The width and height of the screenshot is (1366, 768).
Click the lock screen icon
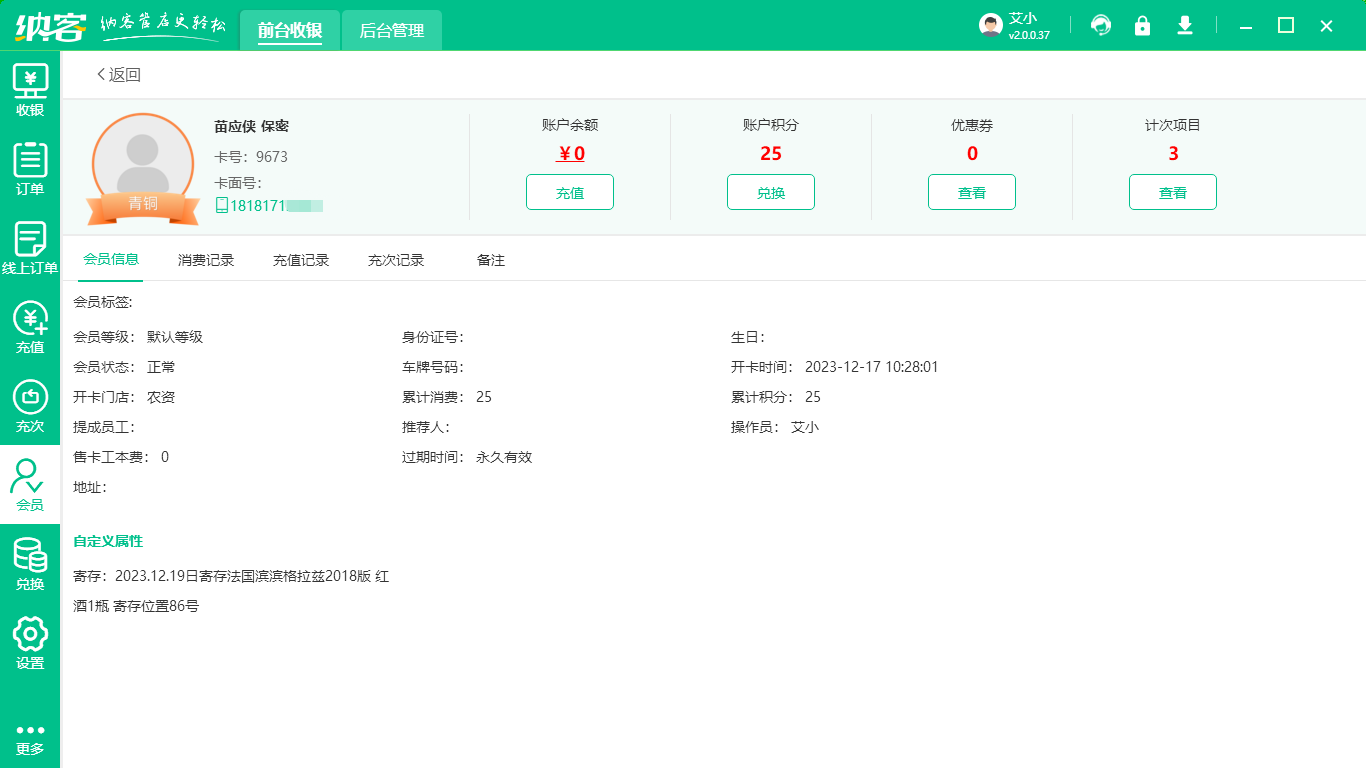click(x=1142, y=25)
